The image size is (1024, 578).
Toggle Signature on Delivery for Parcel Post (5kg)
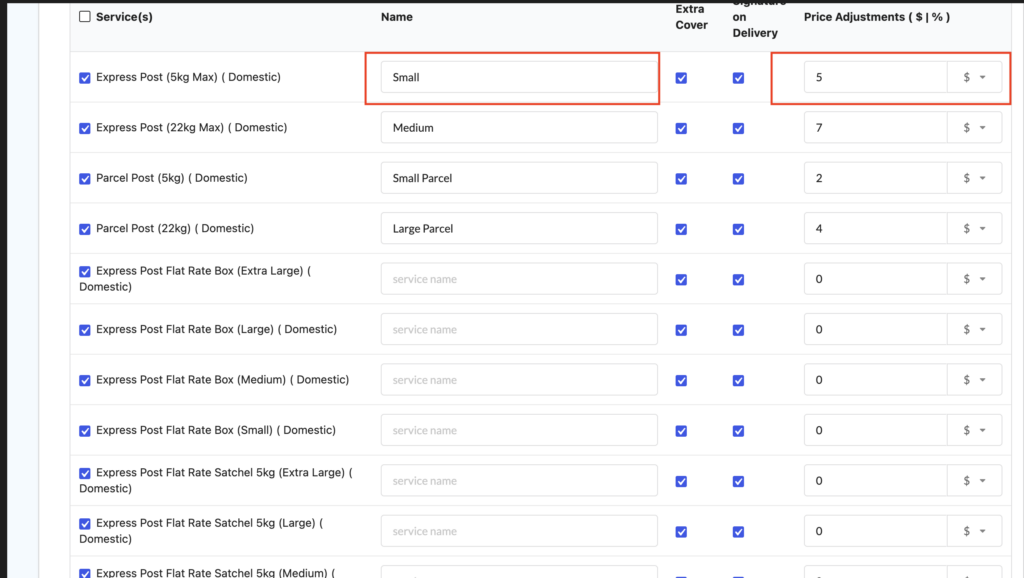(738, 178)
